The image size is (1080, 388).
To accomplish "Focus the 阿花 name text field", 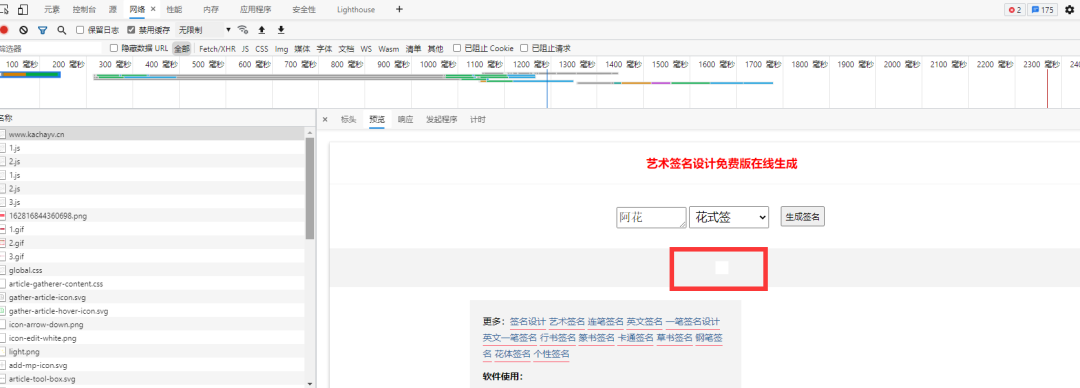I will click(x=652, y=217).
